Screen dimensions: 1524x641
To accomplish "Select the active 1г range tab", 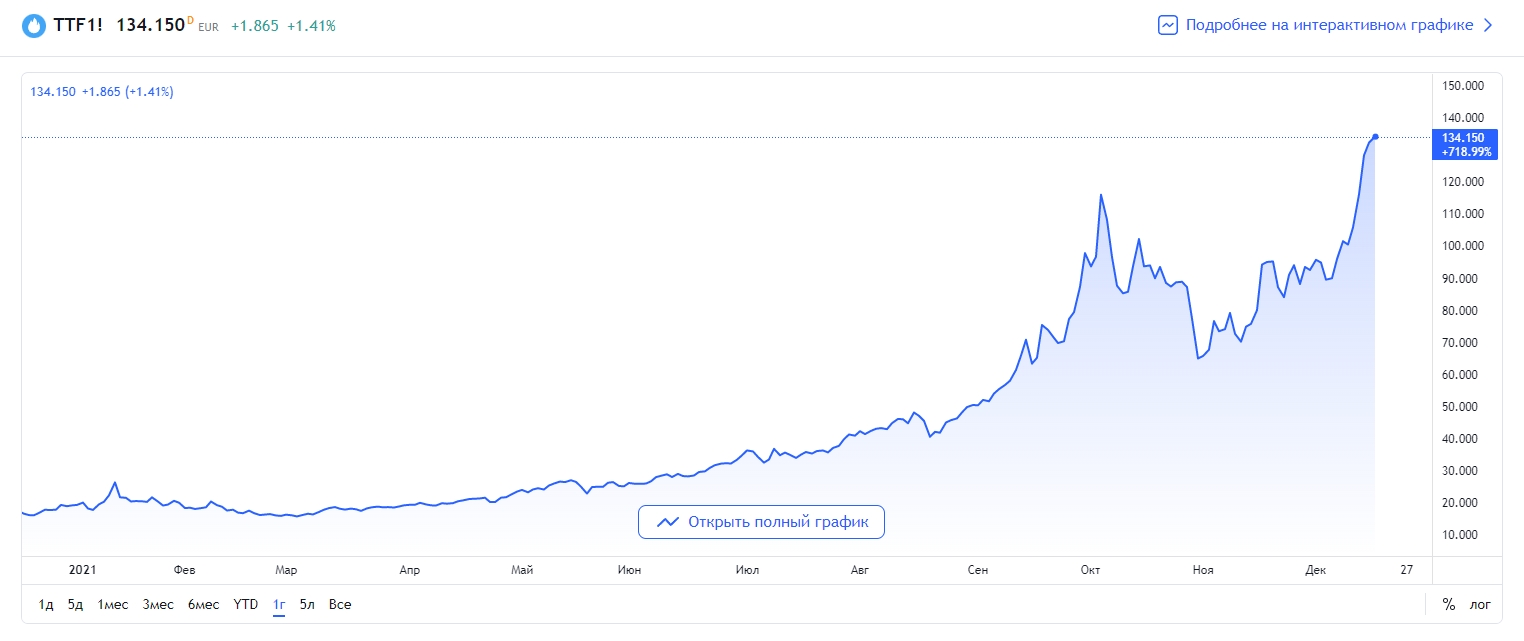I will coord(279,604).
